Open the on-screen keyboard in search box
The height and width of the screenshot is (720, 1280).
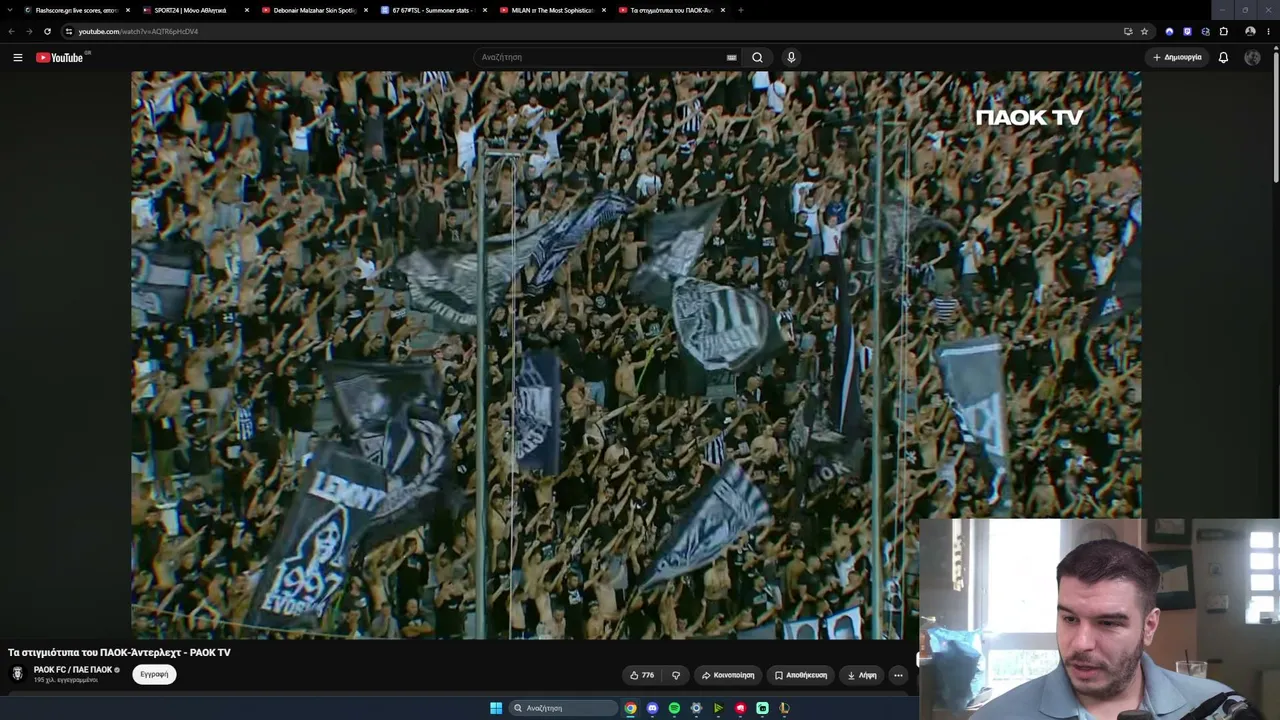(x=732, y=57)
